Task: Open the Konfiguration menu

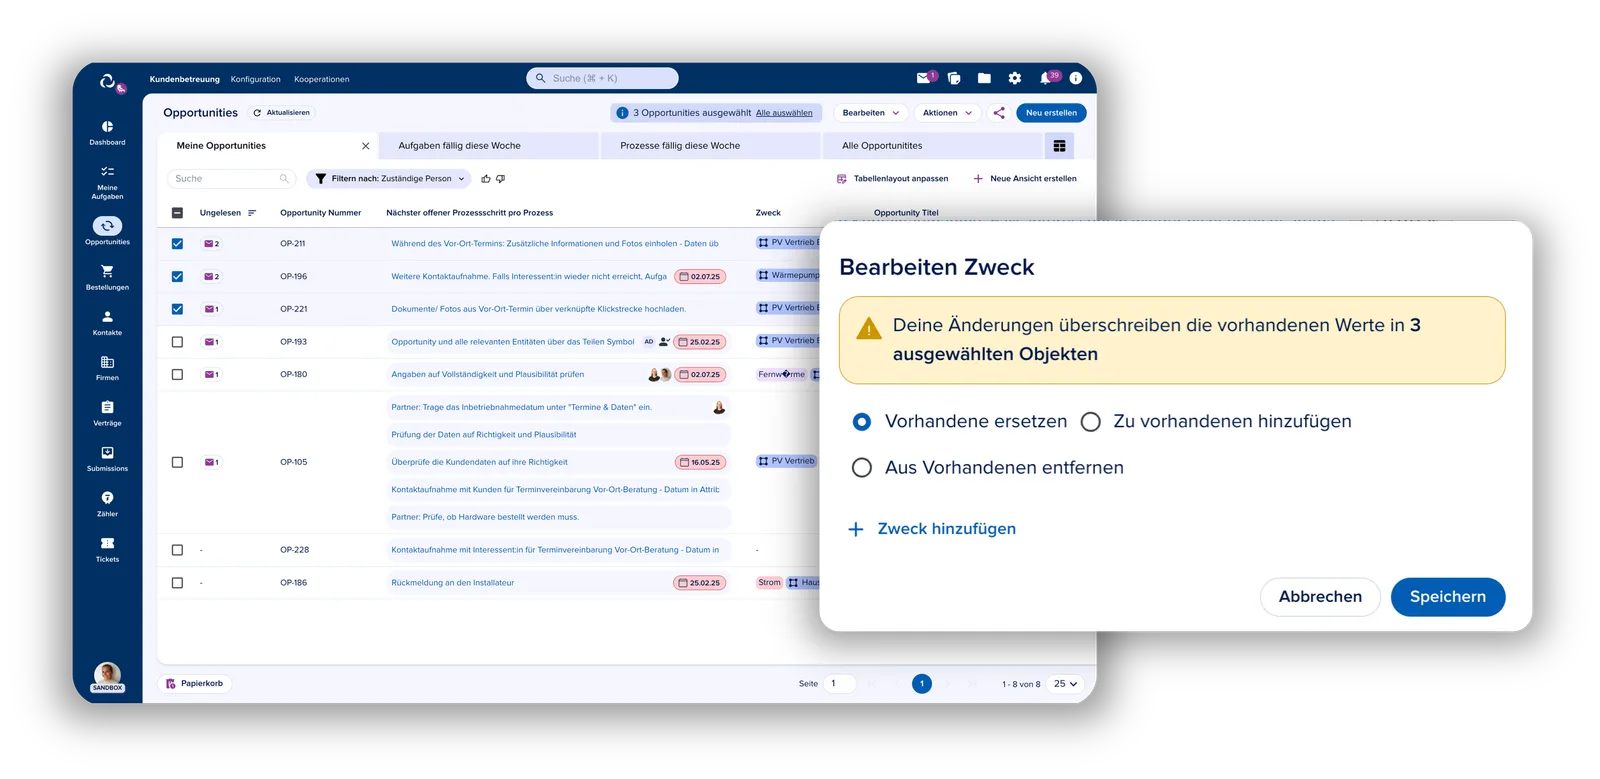Action: tap(255, 79)
